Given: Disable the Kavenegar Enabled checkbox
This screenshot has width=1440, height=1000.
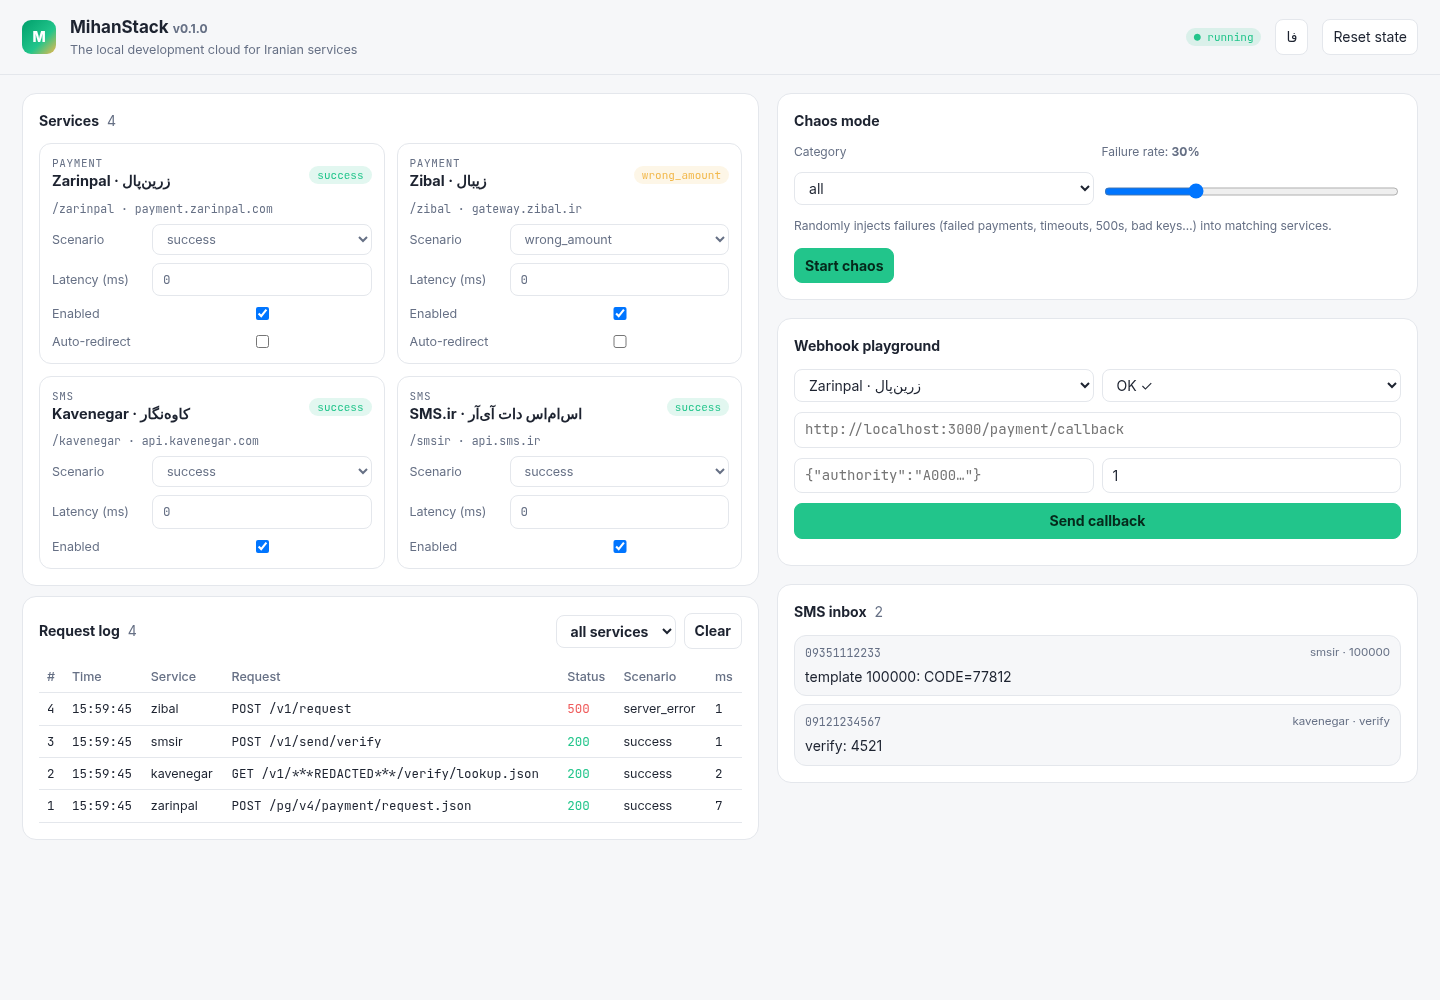Looking at the screenshot, I should click(x=263, y=547).
